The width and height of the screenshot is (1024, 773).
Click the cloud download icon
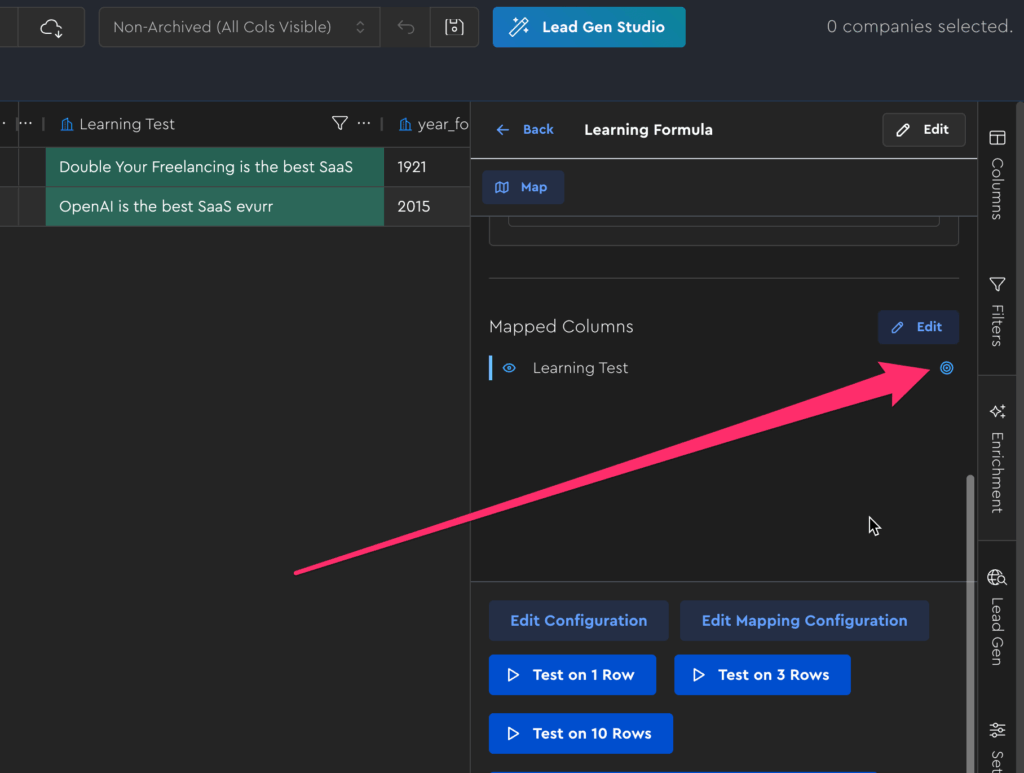tap(51, 27)
